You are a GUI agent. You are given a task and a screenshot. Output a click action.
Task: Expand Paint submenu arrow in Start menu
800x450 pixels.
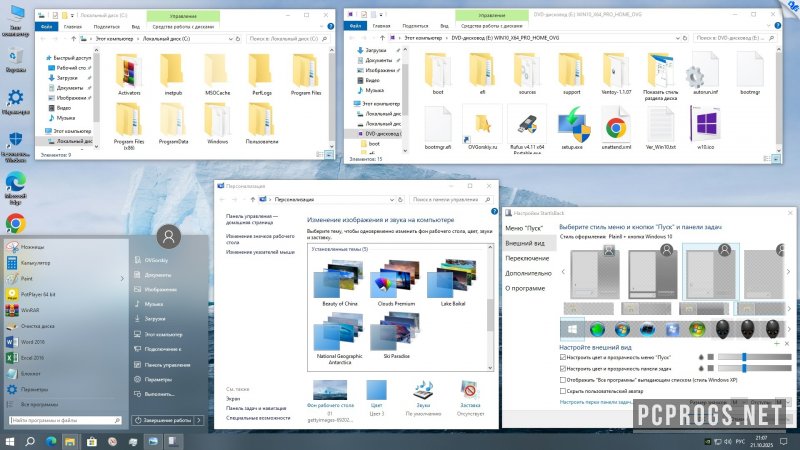[x=121, y=279]
